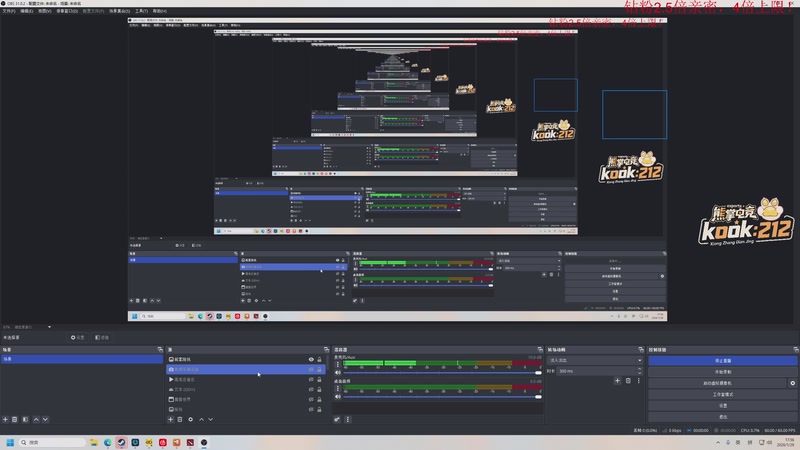
Task: Move source down with Sources panel arrow
Action: tap(211, 419)
